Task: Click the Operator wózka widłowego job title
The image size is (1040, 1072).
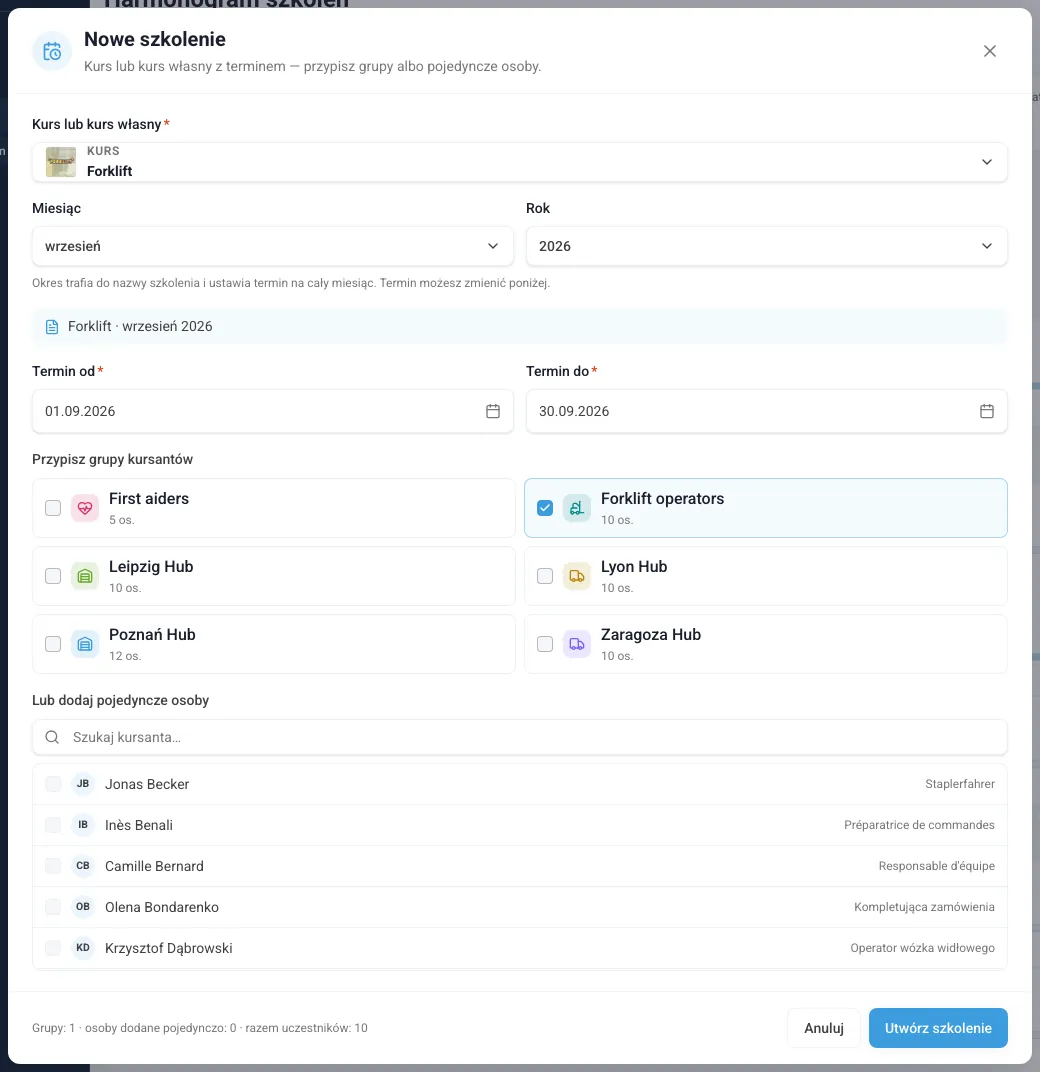Action: pyautogui.click(x=922, y=948)
